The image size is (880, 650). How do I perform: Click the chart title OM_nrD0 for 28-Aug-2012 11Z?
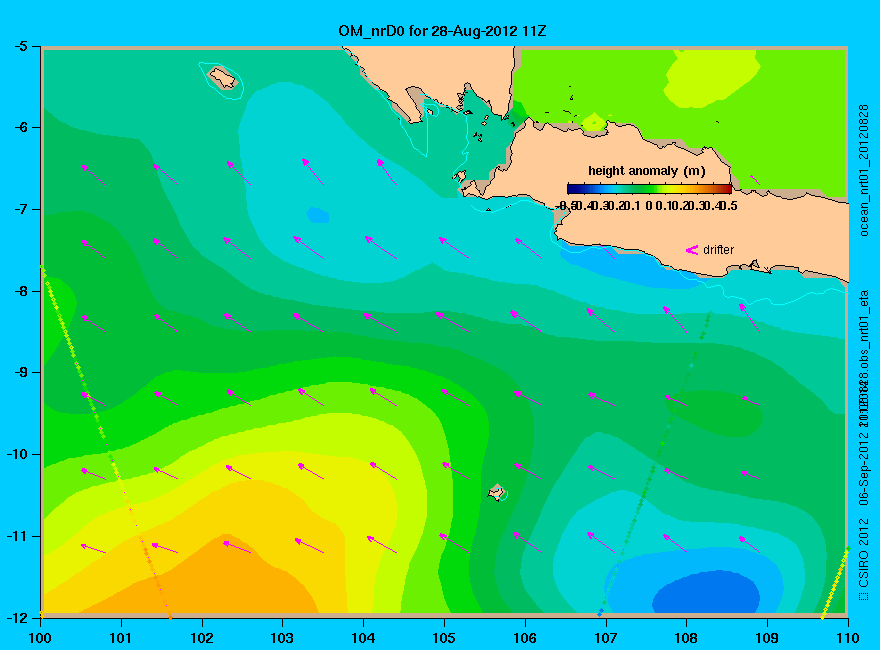[442, 31]
